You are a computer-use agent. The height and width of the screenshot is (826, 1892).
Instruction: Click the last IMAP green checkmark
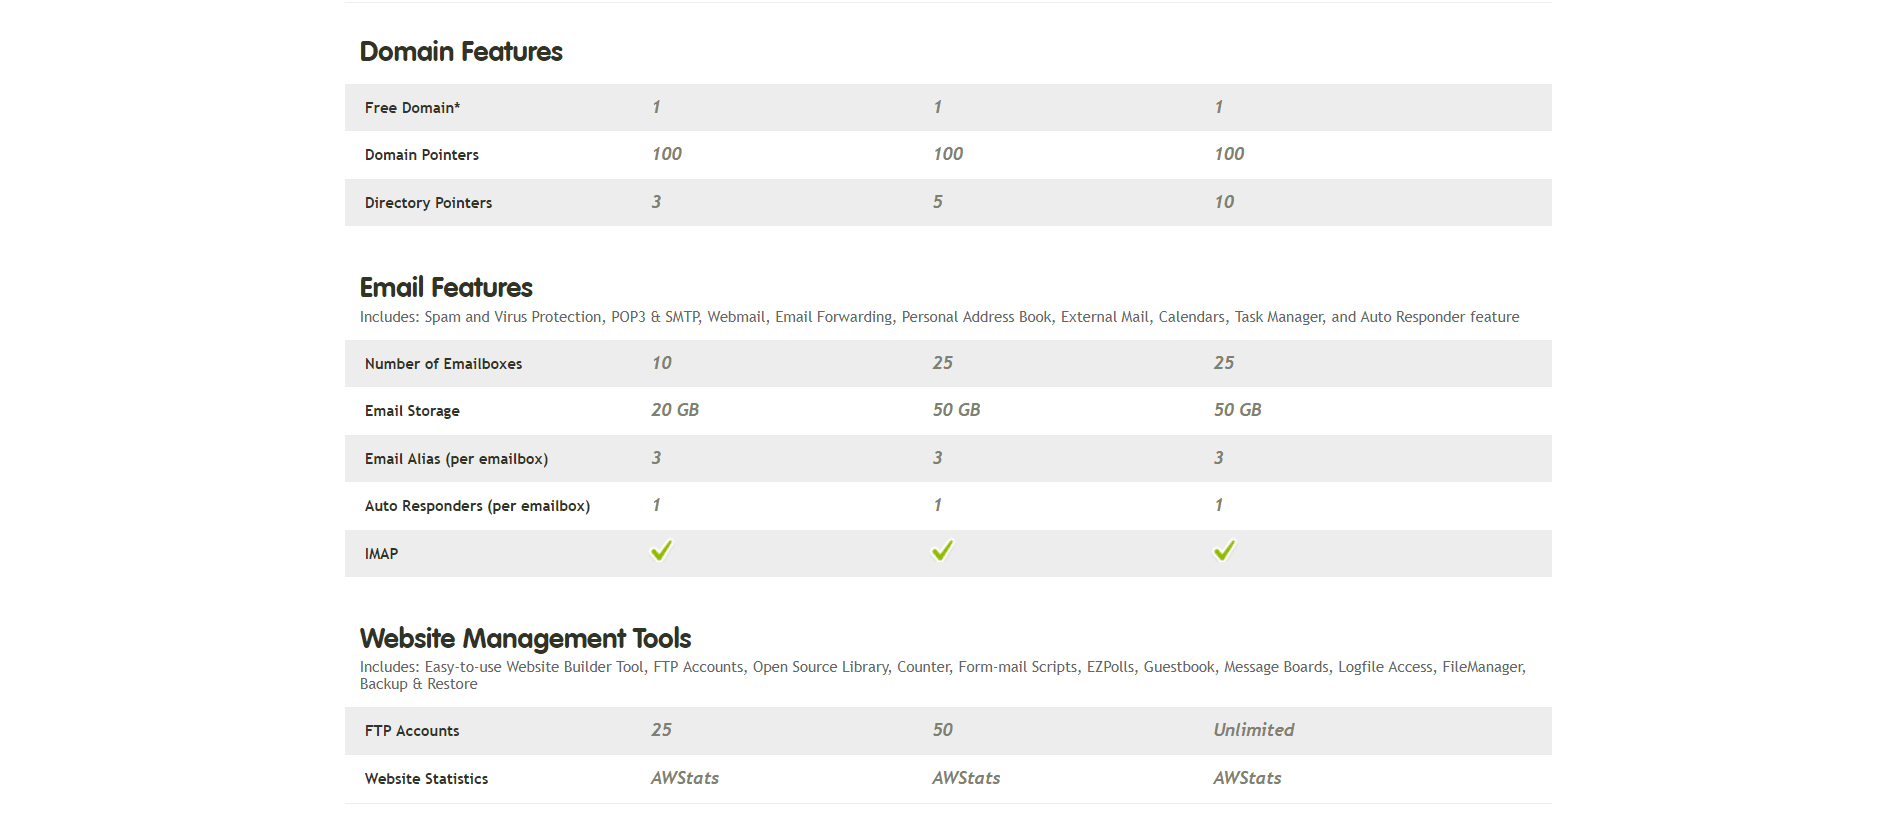coord(1224,551)
